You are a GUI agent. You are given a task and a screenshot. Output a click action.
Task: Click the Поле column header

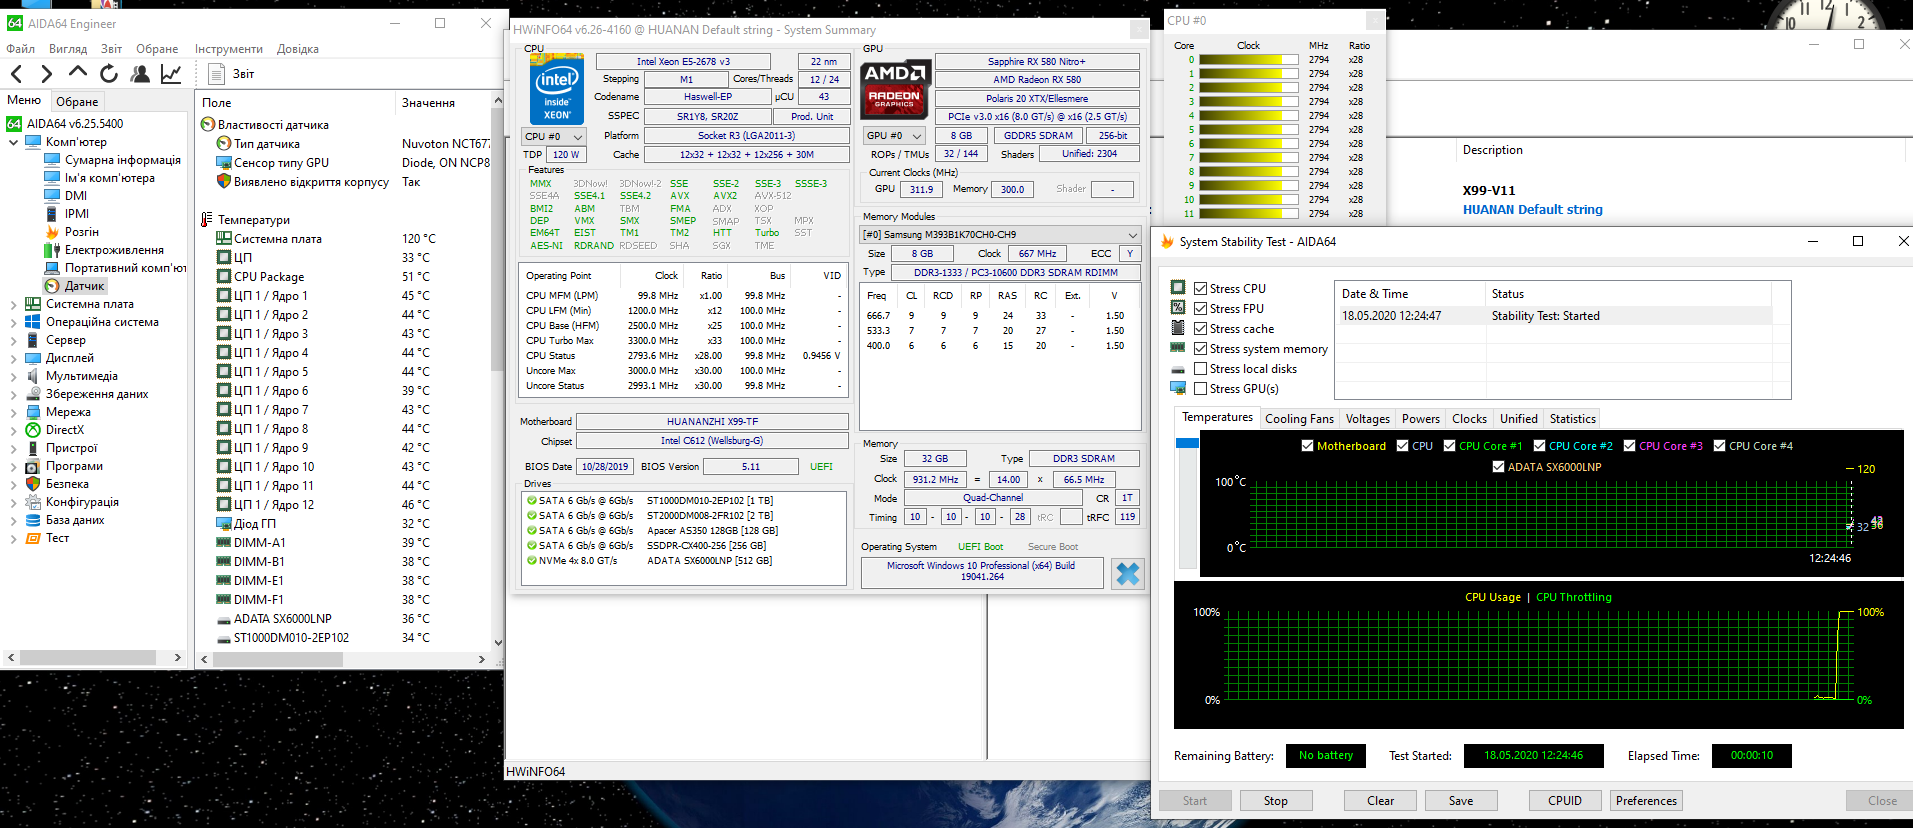click(216, 103)
